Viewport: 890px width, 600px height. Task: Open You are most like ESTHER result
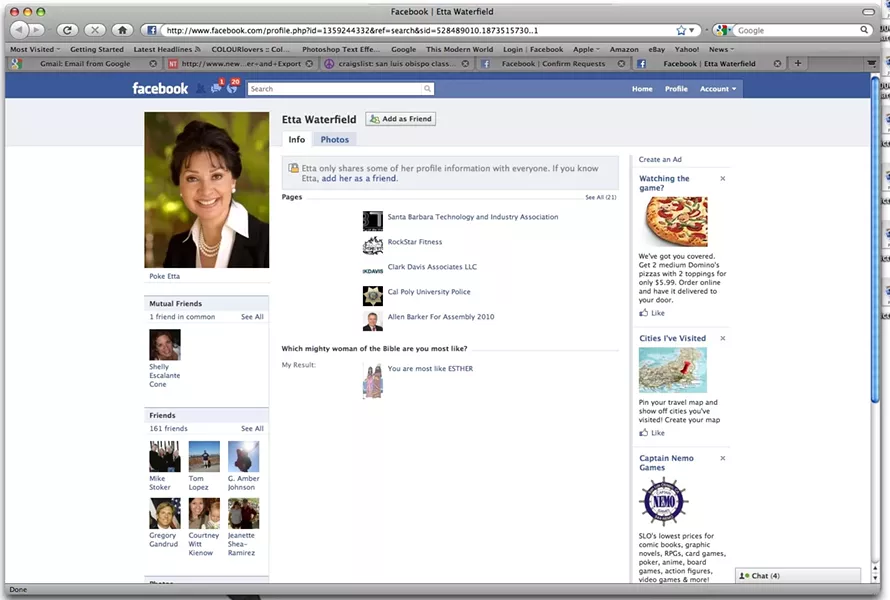[x=430, y=368]
